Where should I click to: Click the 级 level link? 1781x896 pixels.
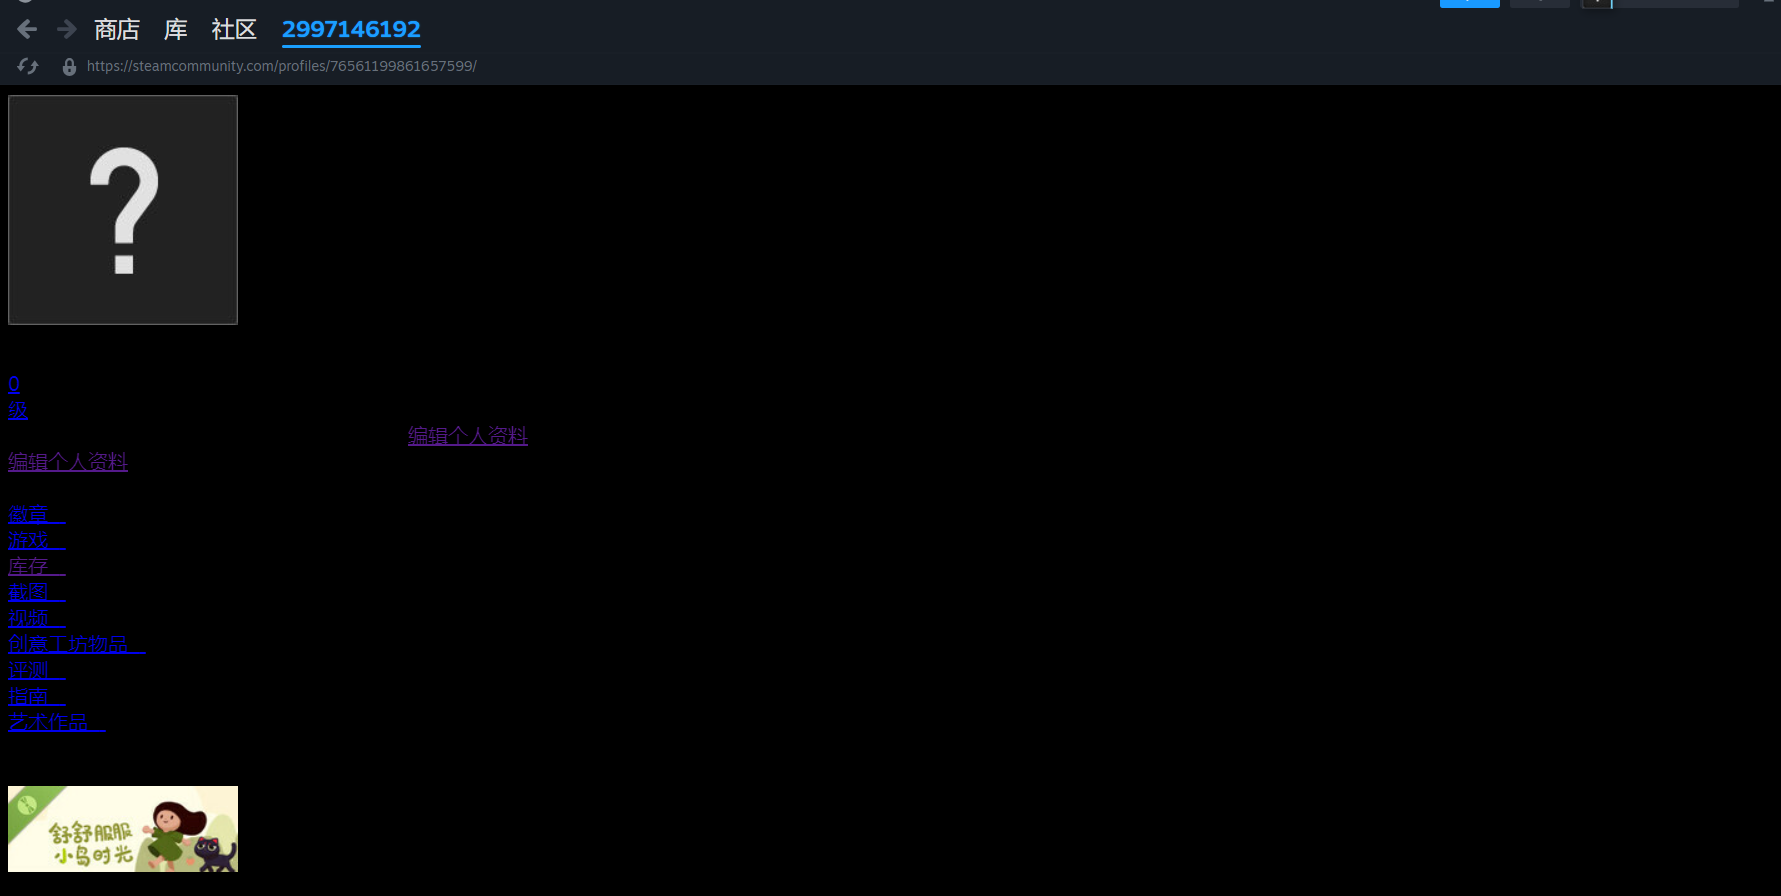[18, 410]
